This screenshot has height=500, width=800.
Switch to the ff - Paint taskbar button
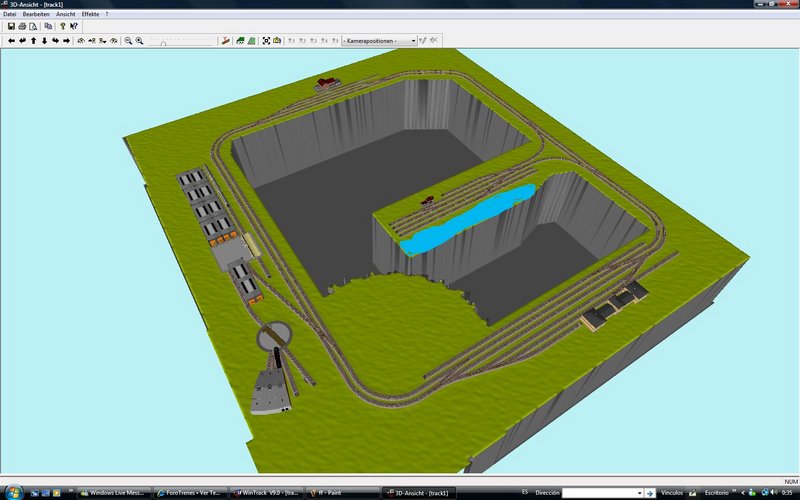(x=342, y=493)
